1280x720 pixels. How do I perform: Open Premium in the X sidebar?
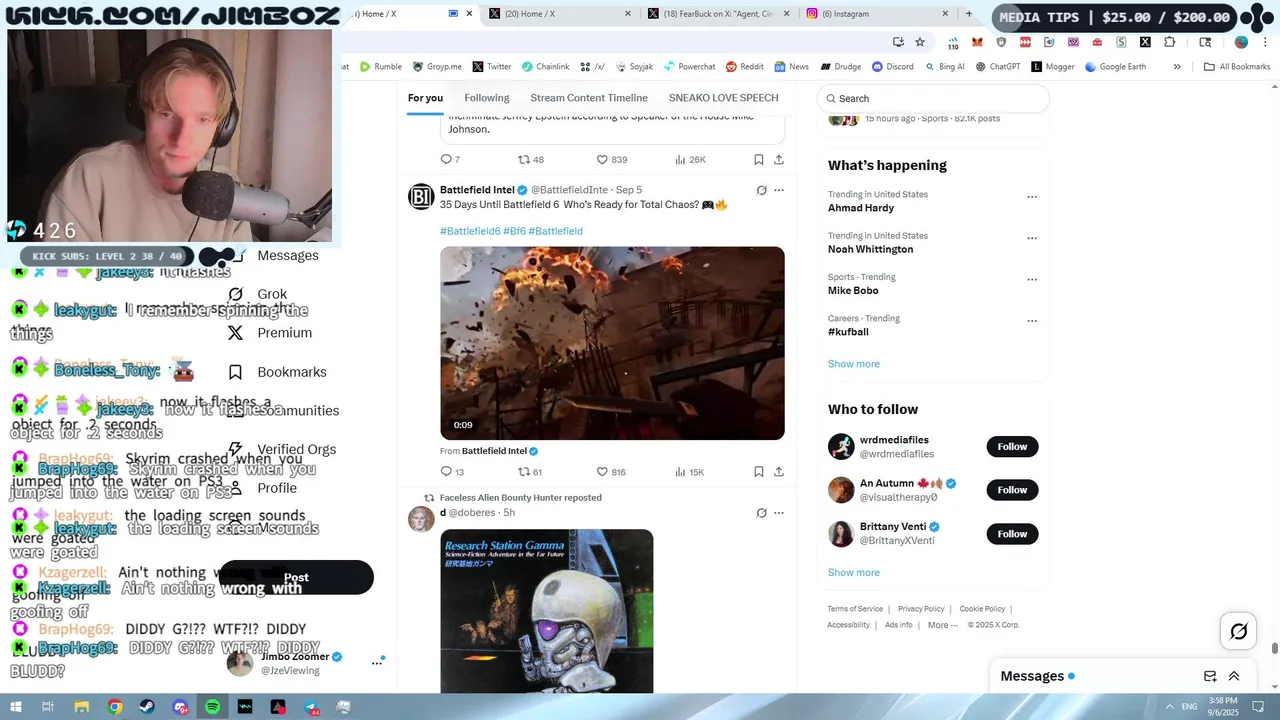[x=269, y=333]
